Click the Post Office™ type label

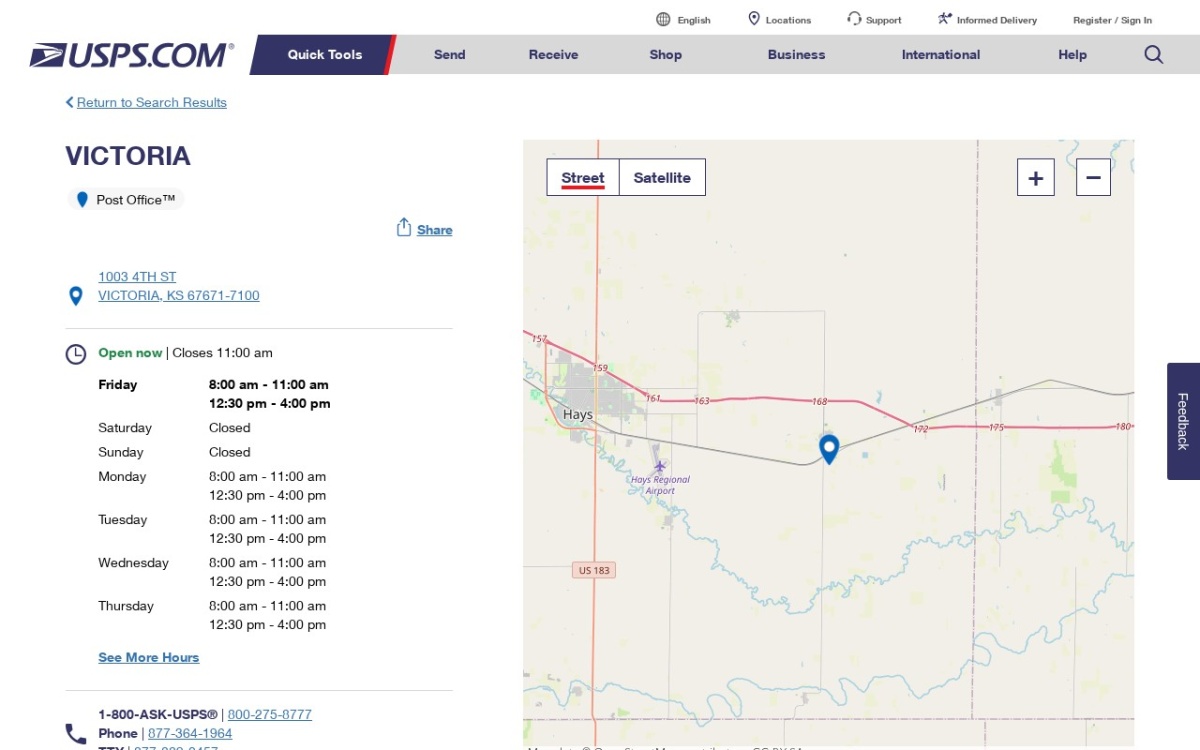coord(136,200)
